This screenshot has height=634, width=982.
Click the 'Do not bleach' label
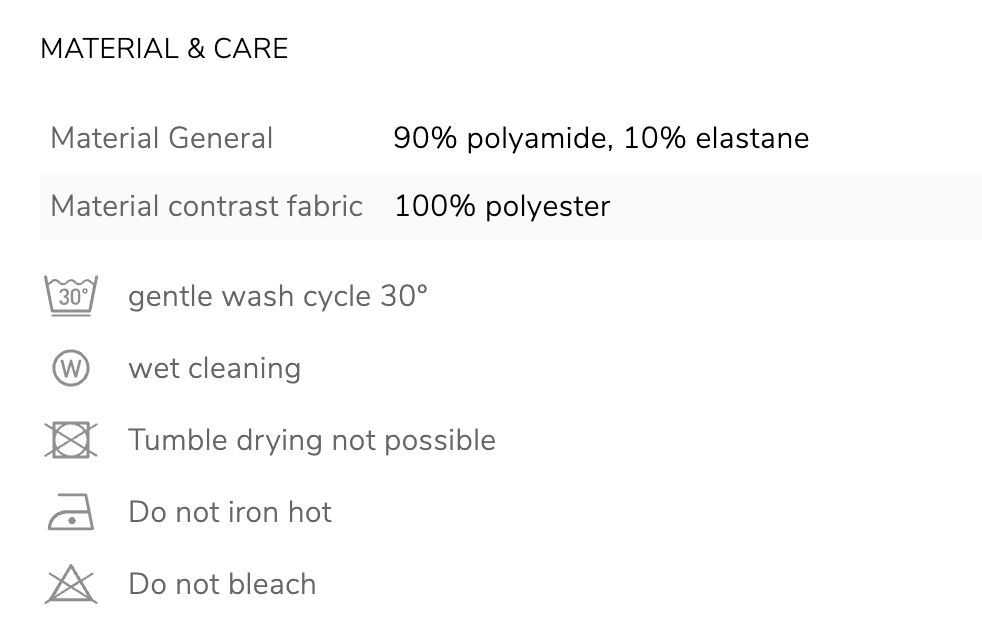(222, 584)
